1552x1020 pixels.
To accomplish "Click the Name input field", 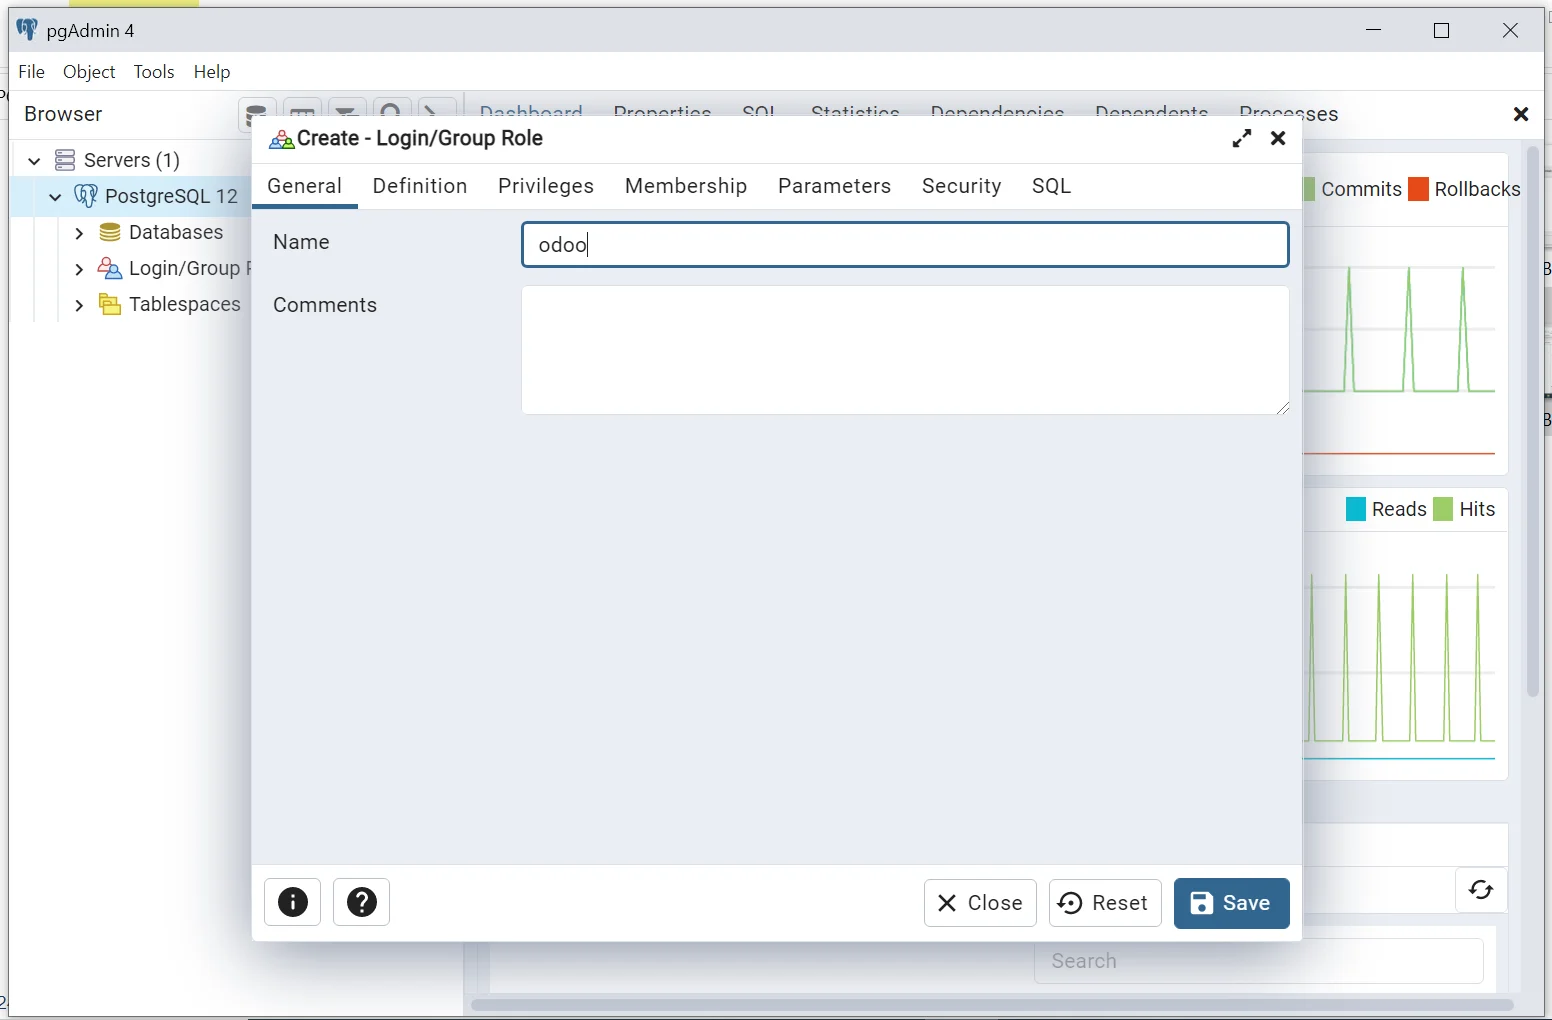I will [905, 245].
